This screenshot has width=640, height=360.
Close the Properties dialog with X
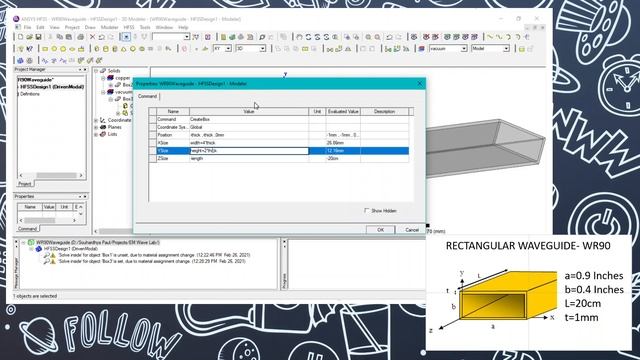coord(420,84)
